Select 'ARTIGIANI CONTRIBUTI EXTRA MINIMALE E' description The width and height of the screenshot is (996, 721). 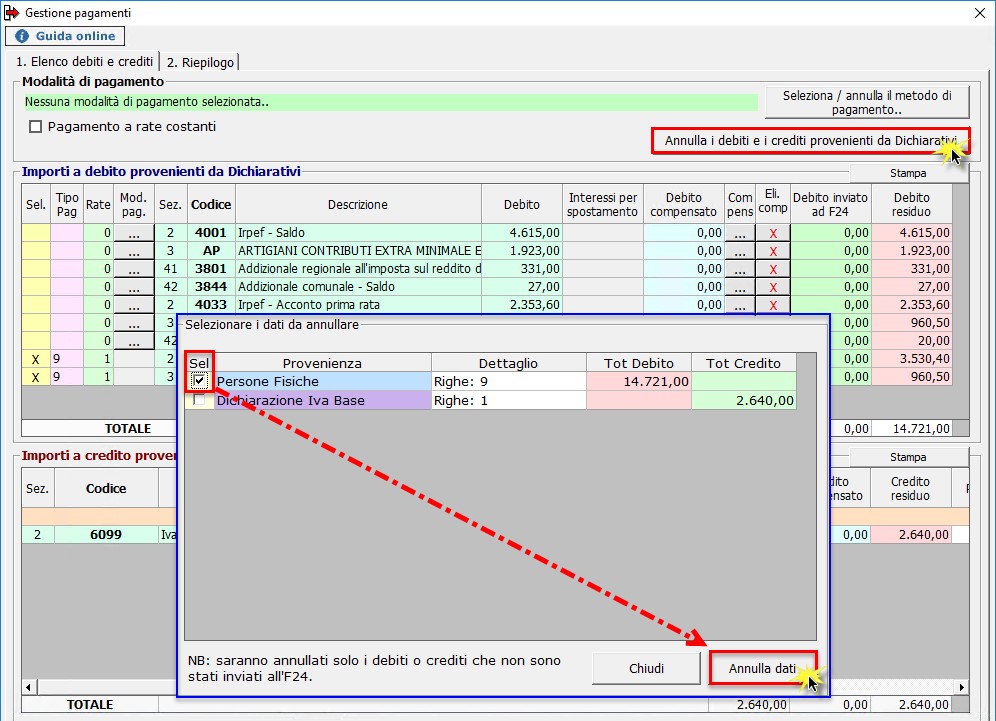[x=359, y=251]
